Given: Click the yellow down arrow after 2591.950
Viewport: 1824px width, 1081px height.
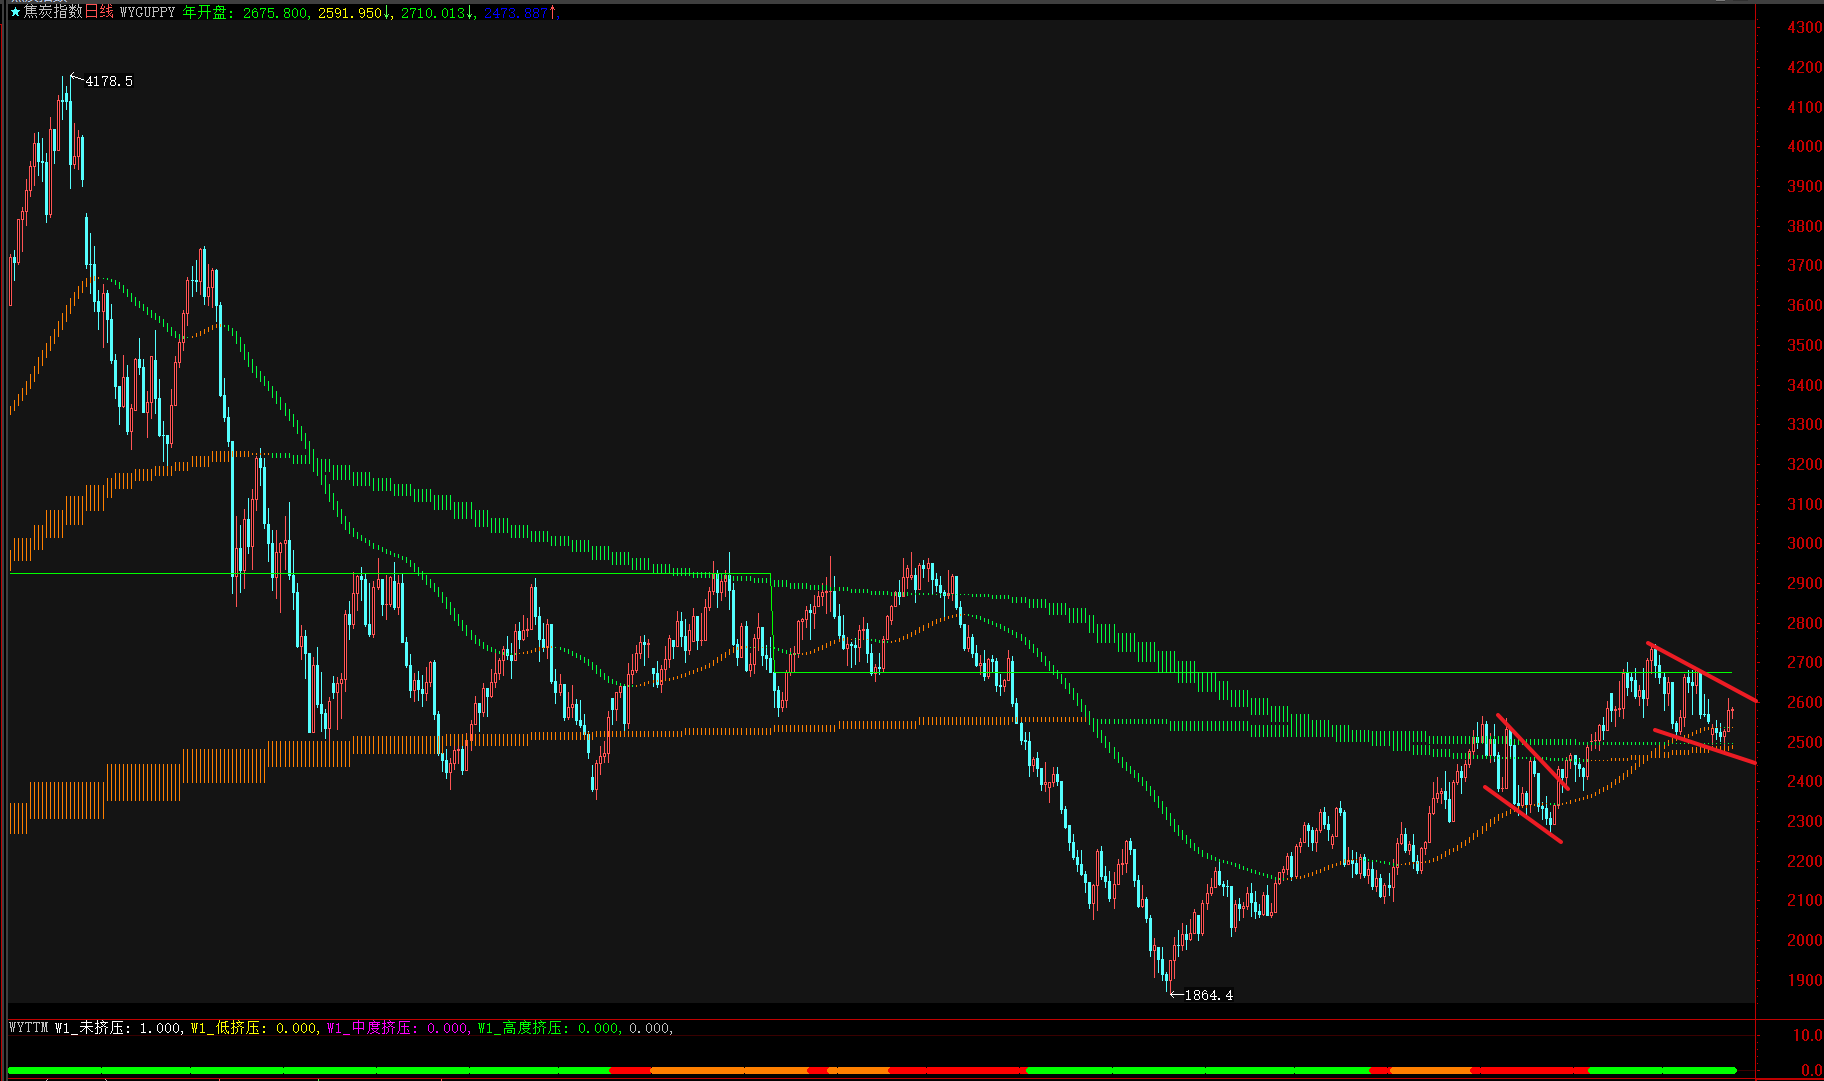Looking at the screenshot, I should pos(387,12).
